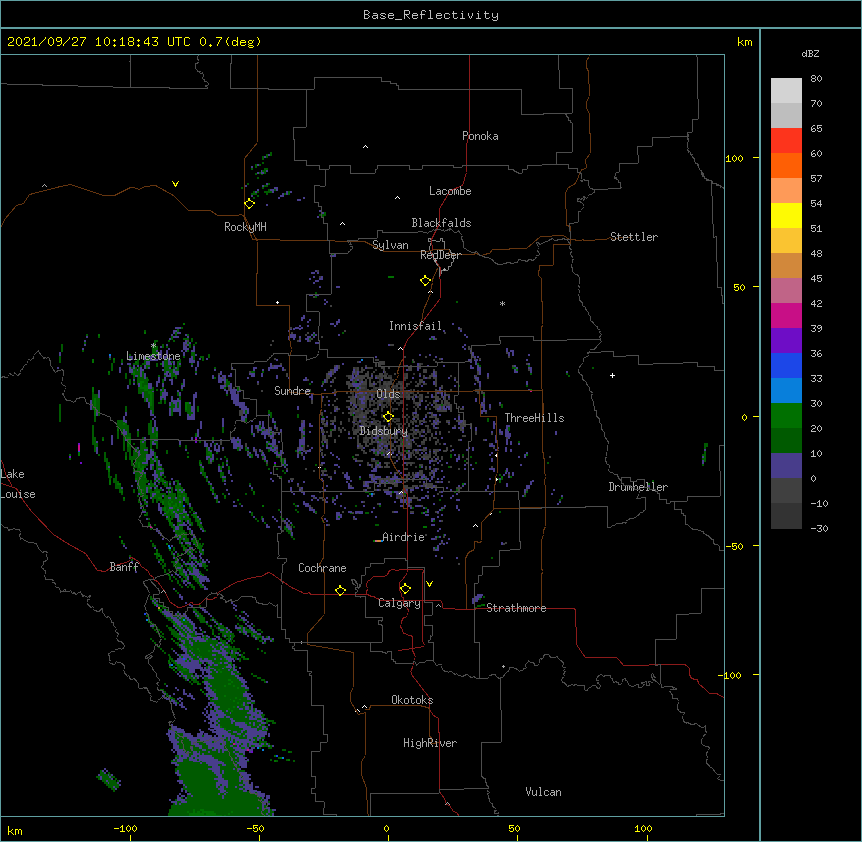Click the Base_Reflectivity title text
This screenshot has width=862, height=842.
click(431, 15)
